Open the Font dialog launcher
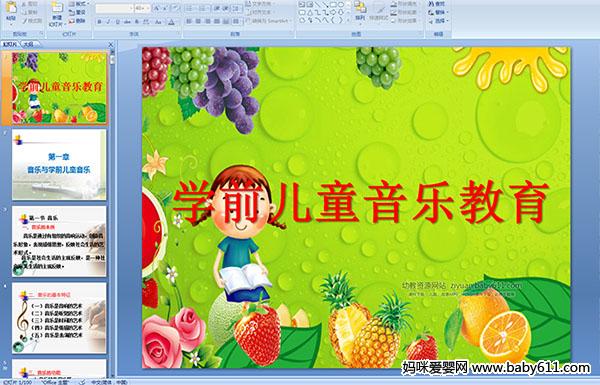 point(178,33)
